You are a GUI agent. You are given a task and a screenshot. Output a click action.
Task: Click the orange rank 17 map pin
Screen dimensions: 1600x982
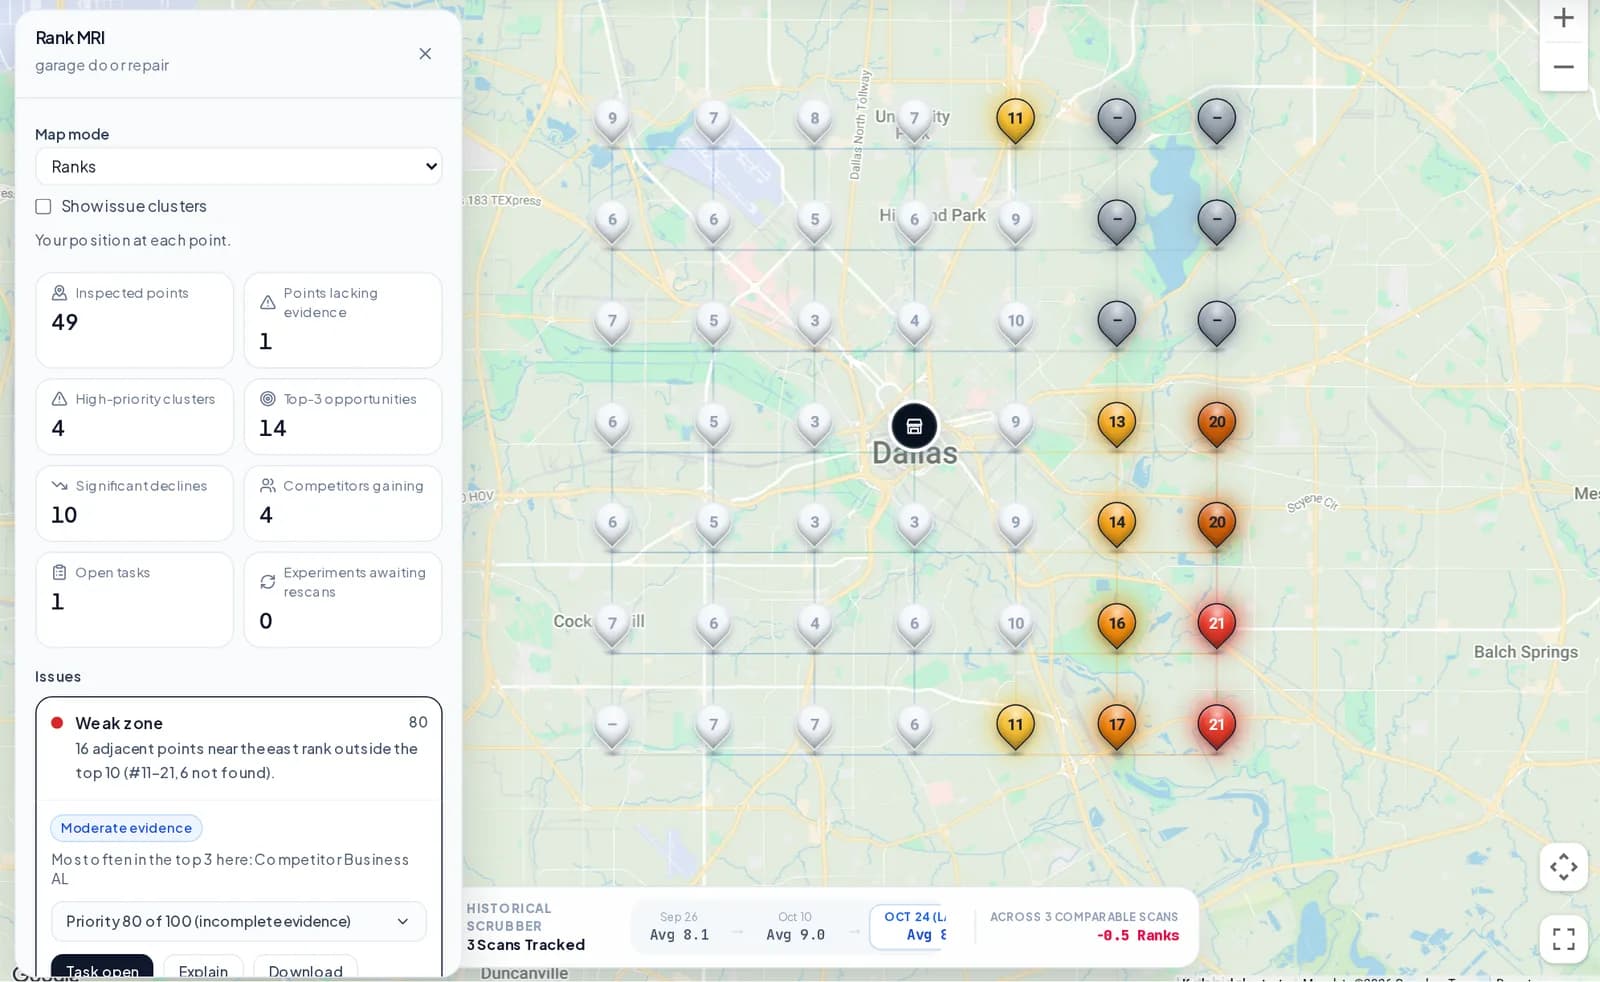click(1117, 728)
